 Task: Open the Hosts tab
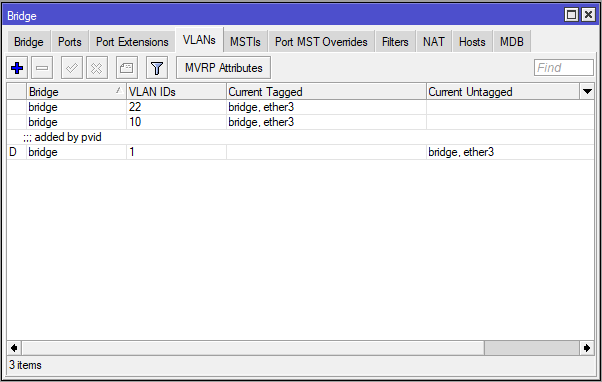point(472,41)
